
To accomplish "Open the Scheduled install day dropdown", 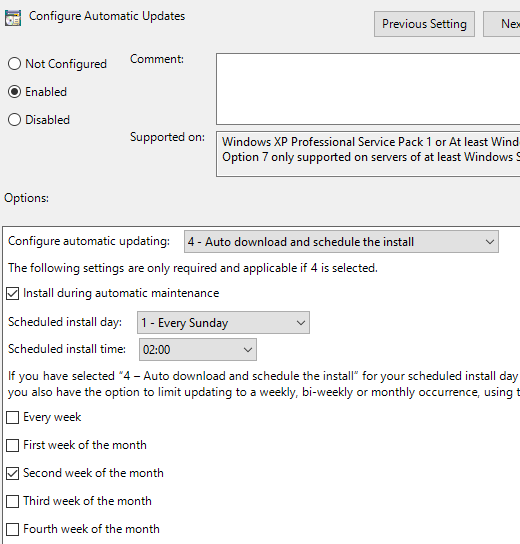I will coord(223,323).
